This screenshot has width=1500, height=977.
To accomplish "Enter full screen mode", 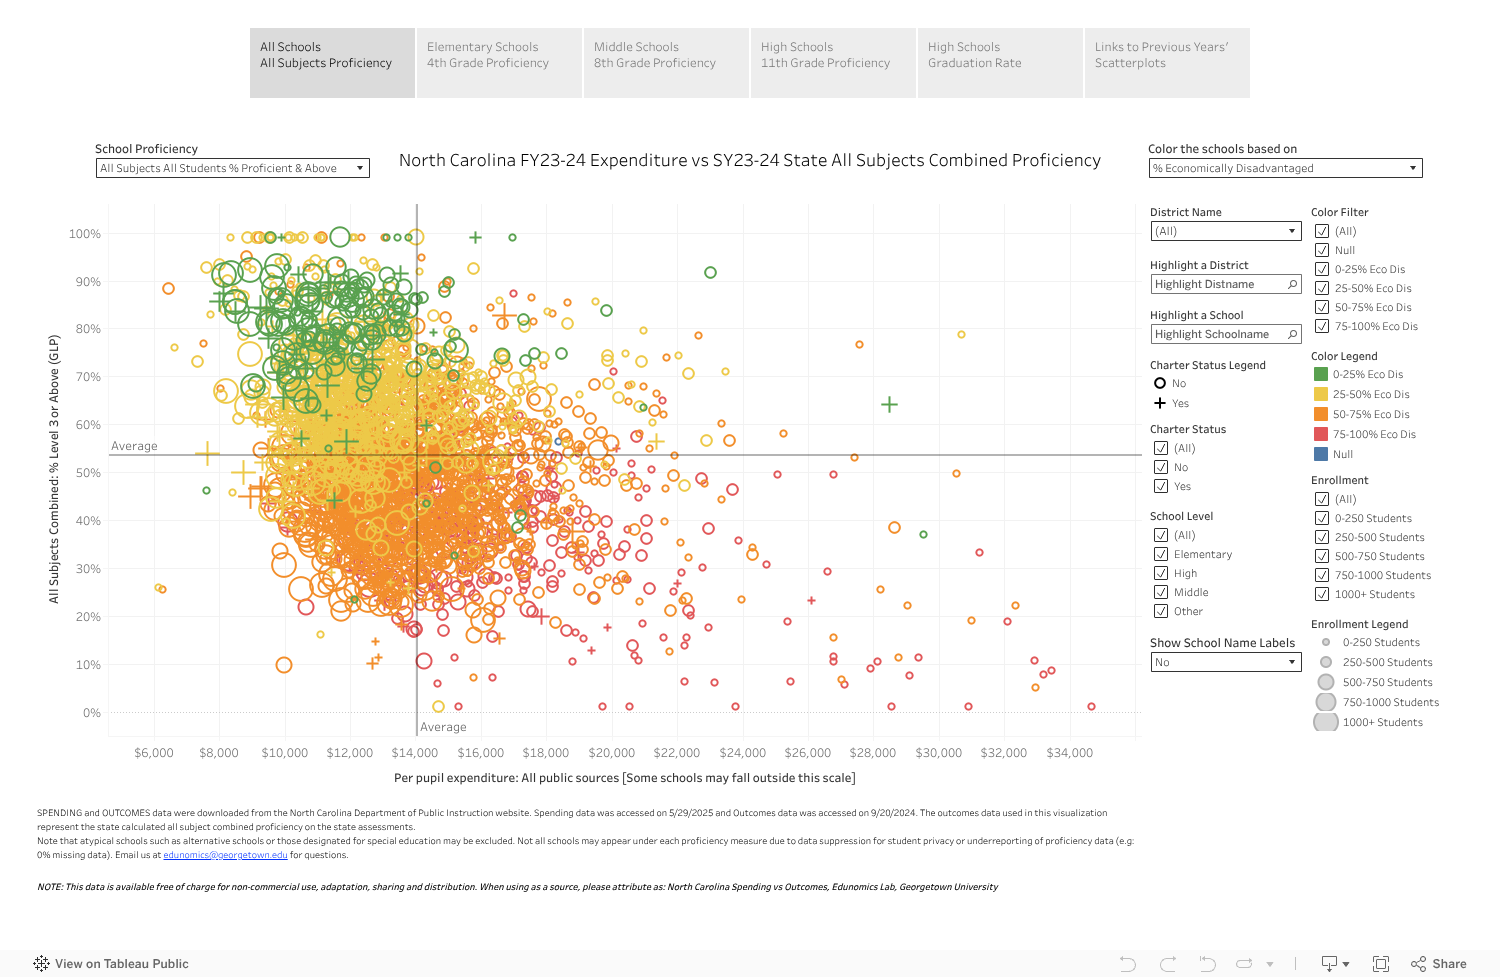I will point(1381,964).
